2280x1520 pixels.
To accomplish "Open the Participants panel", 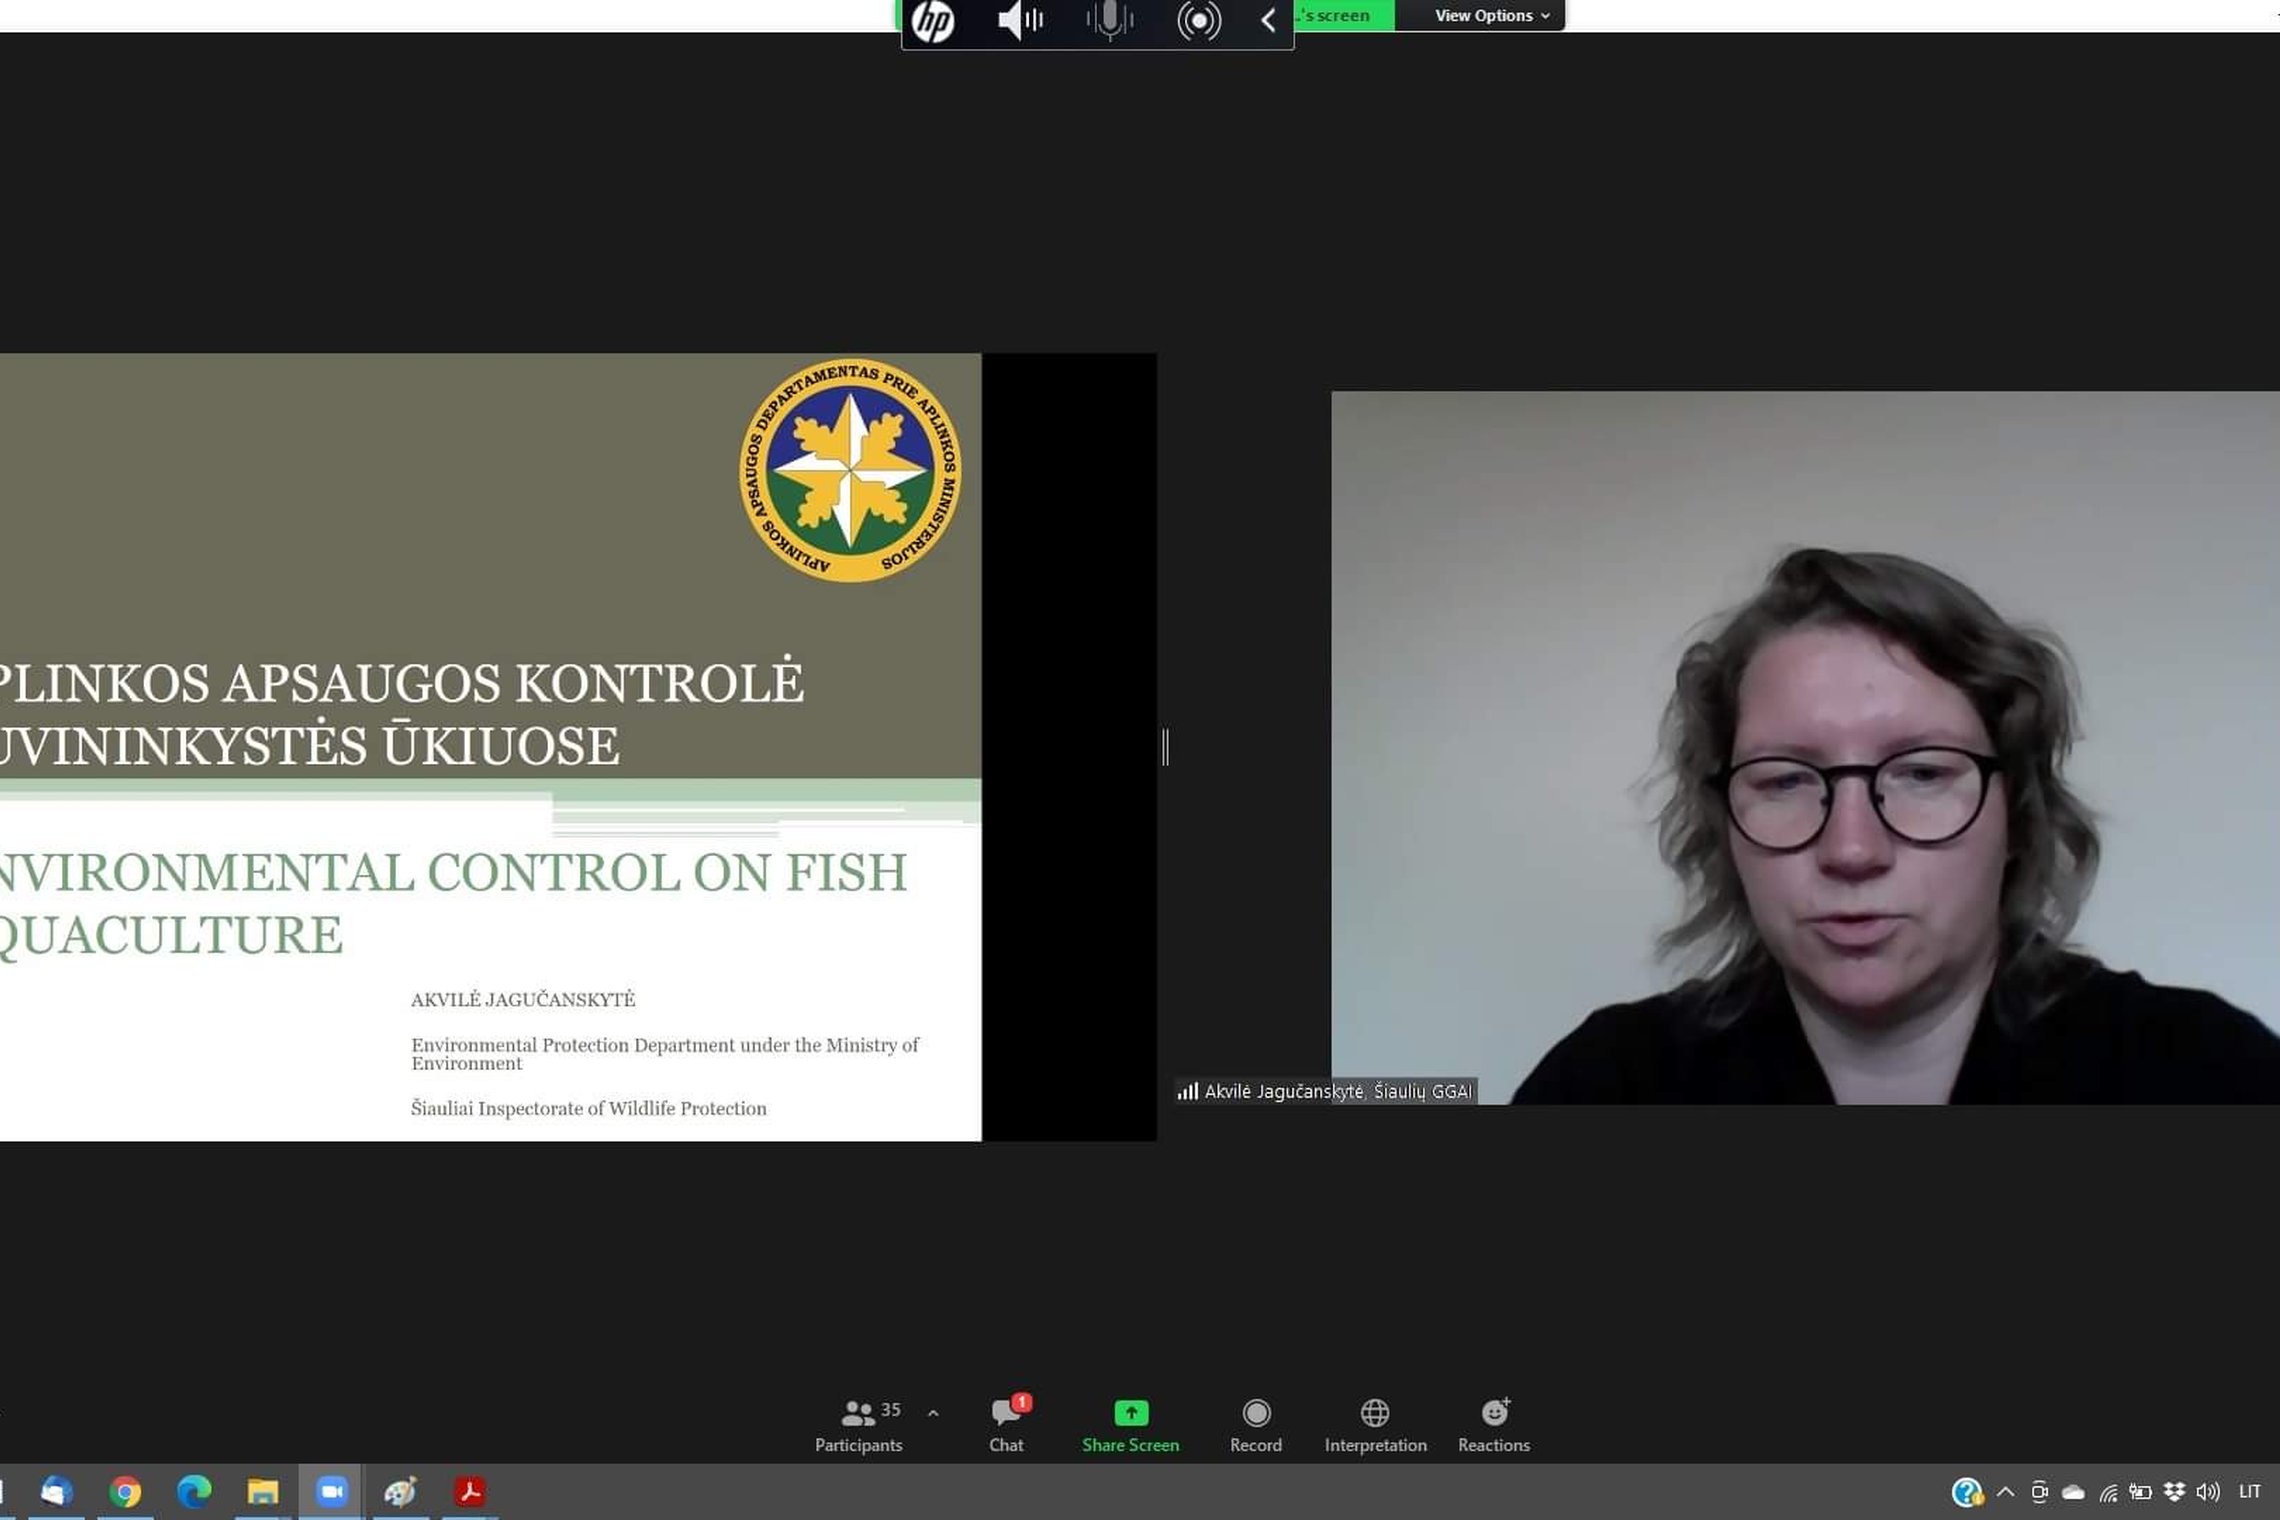I will tap(858, 1425).
